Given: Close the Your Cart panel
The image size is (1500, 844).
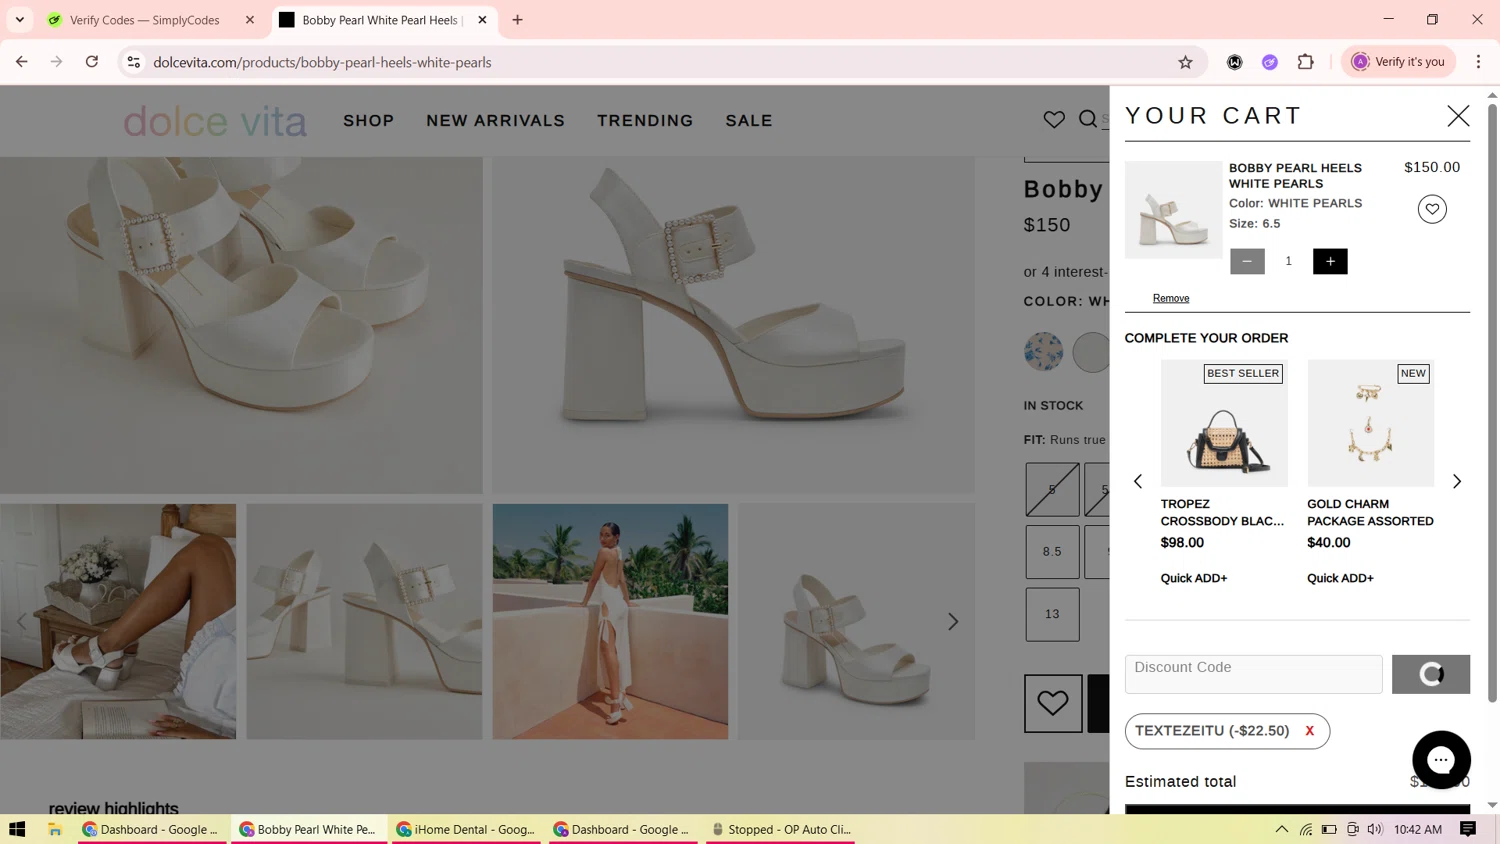Looking at the screenshot, I should pos(1458,116).
